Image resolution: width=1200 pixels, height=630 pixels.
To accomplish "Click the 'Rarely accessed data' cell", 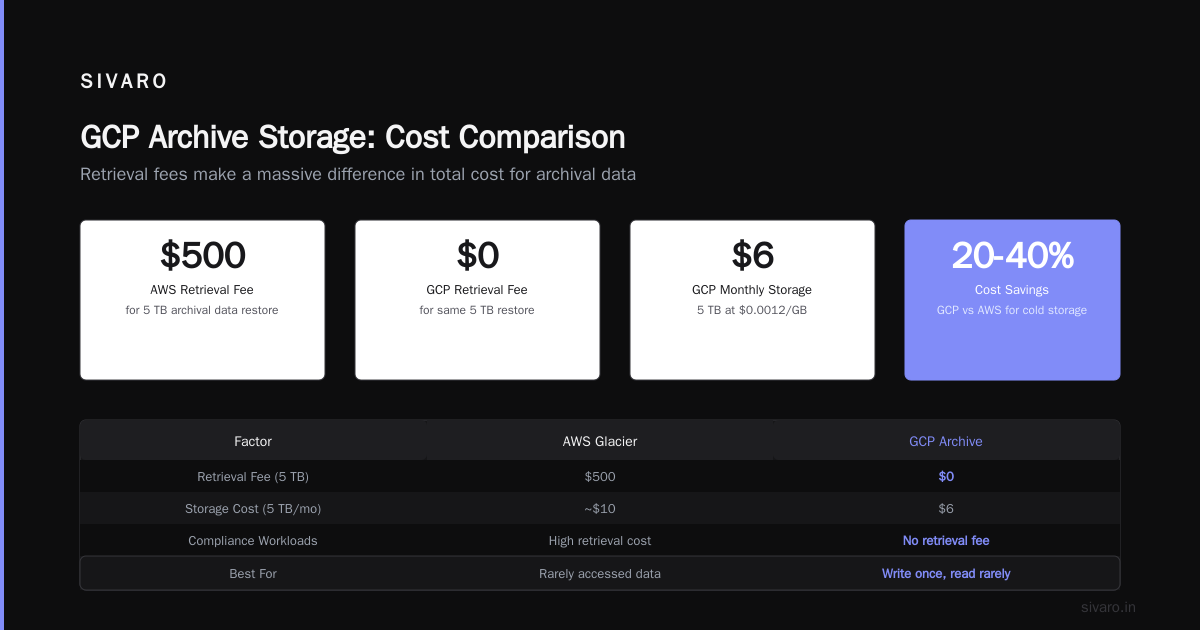I will [x=600, y=574].
